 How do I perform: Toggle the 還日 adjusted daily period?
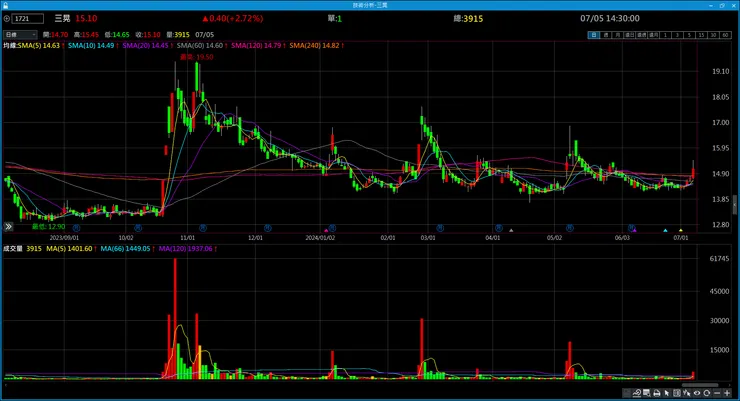coord(630,34)
